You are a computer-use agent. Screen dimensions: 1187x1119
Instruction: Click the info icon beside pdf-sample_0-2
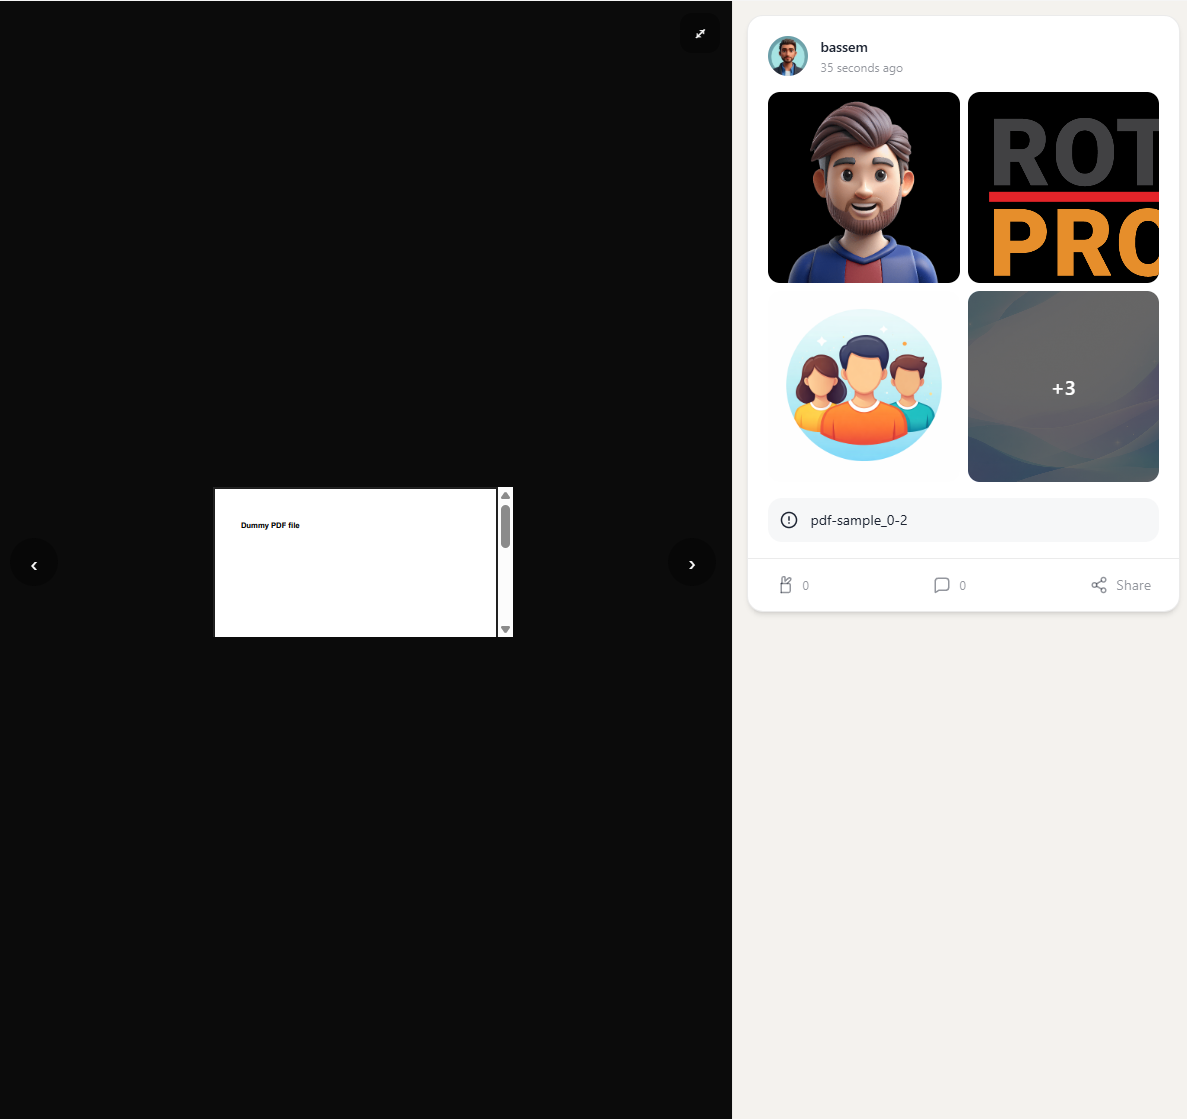(789, 520)
